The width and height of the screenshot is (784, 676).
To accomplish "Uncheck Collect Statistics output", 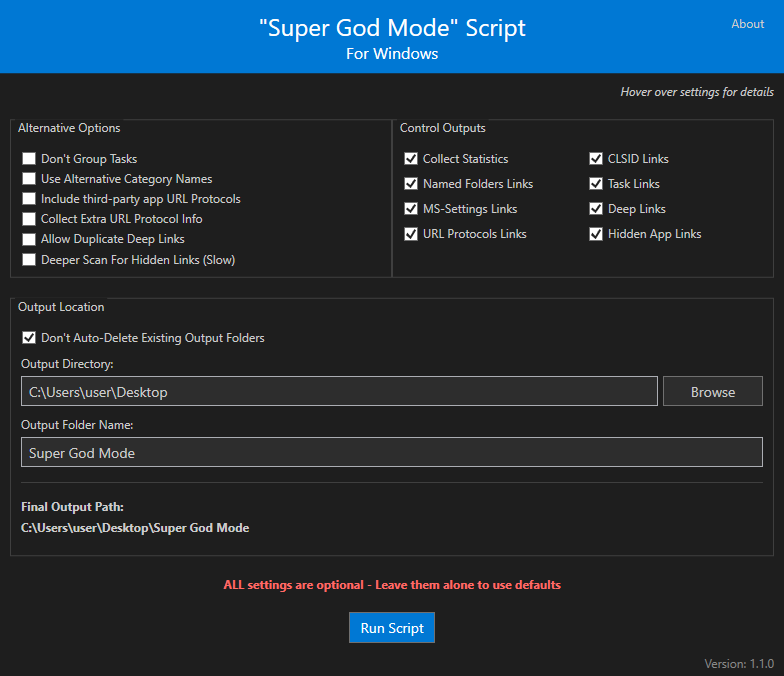I will (x=411, y=159).
